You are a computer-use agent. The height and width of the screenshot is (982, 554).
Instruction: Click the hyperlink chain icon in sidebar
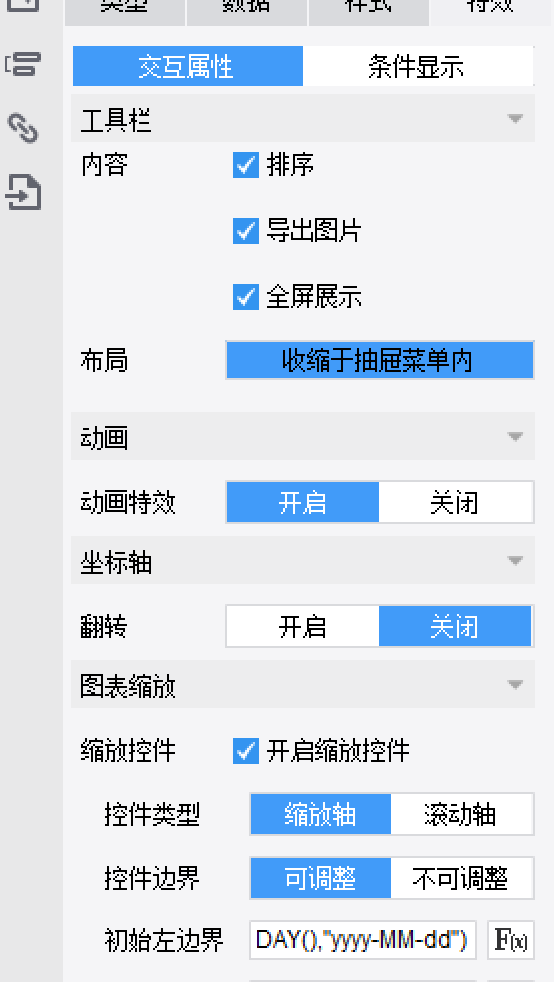pos(23,128)
